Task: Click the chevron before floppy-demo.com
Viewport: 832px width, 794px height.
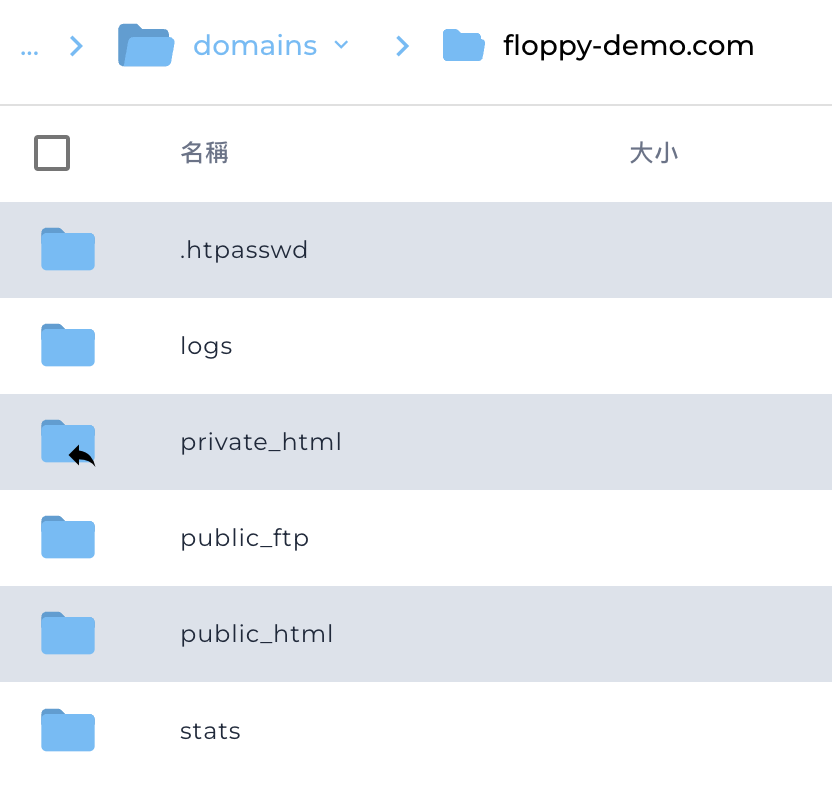Action: coord(402,46)
